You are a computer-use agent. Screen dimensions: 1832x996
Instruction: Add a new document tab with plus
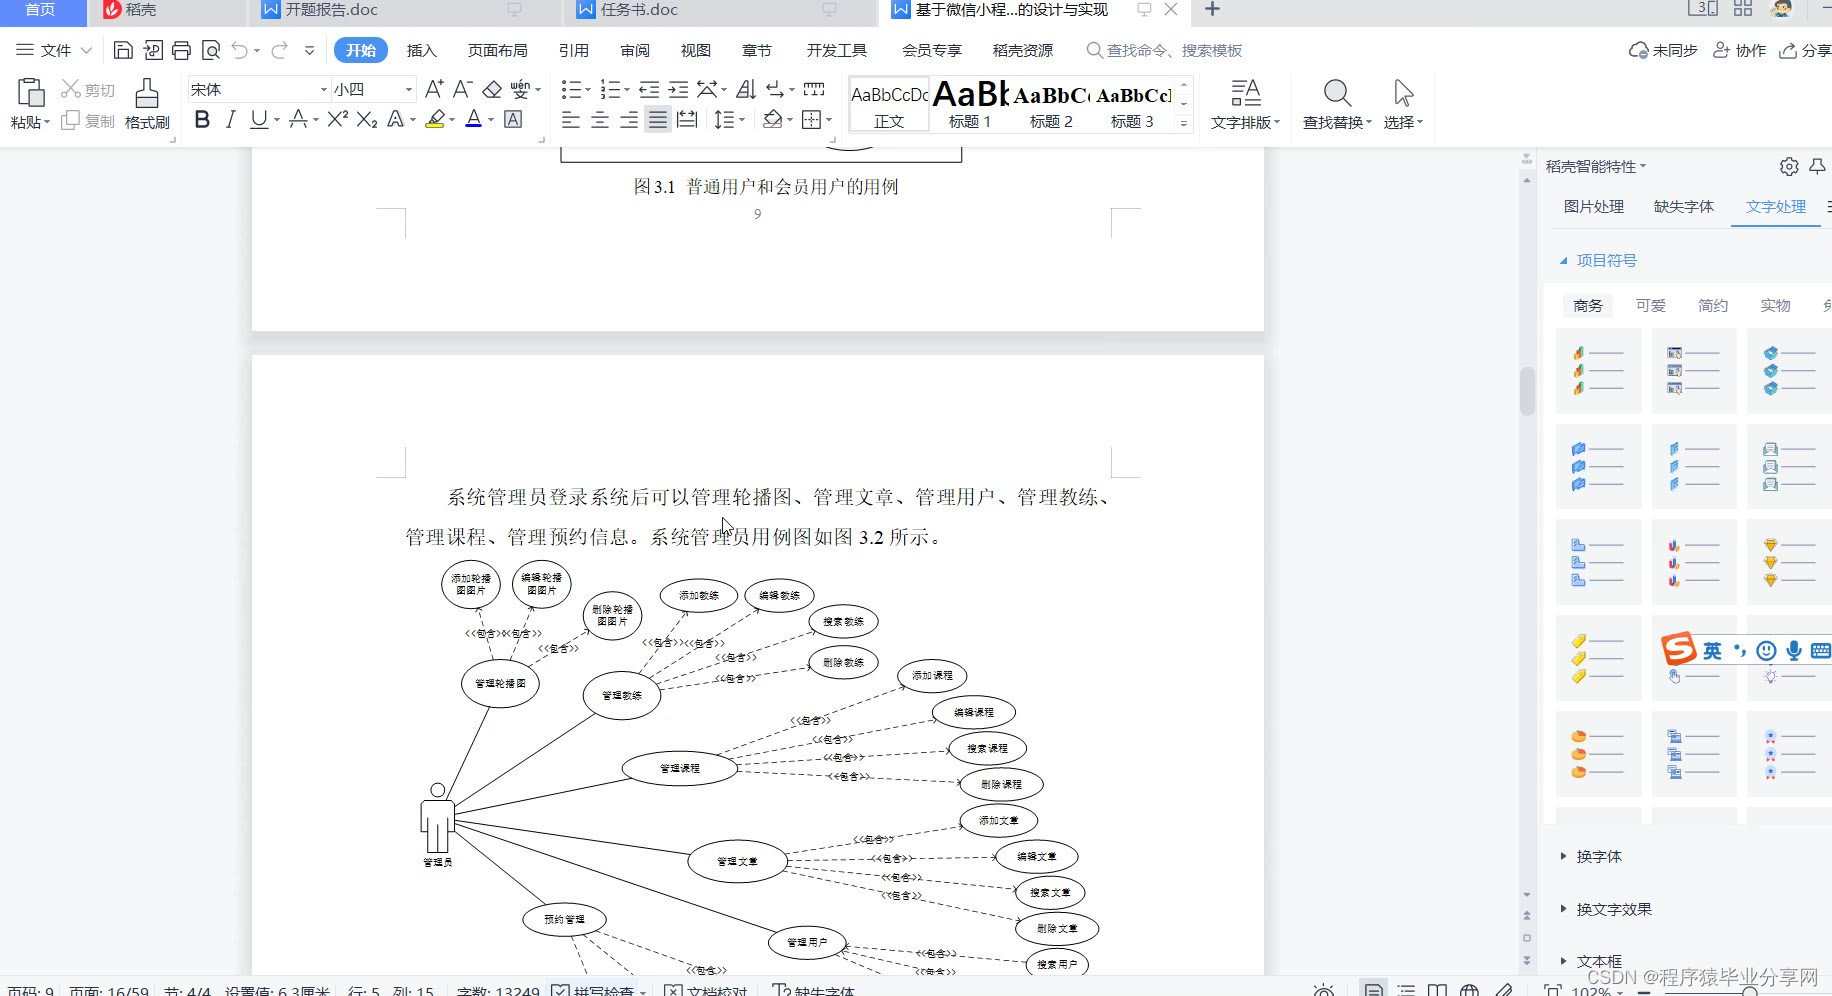coord(1212,9)
